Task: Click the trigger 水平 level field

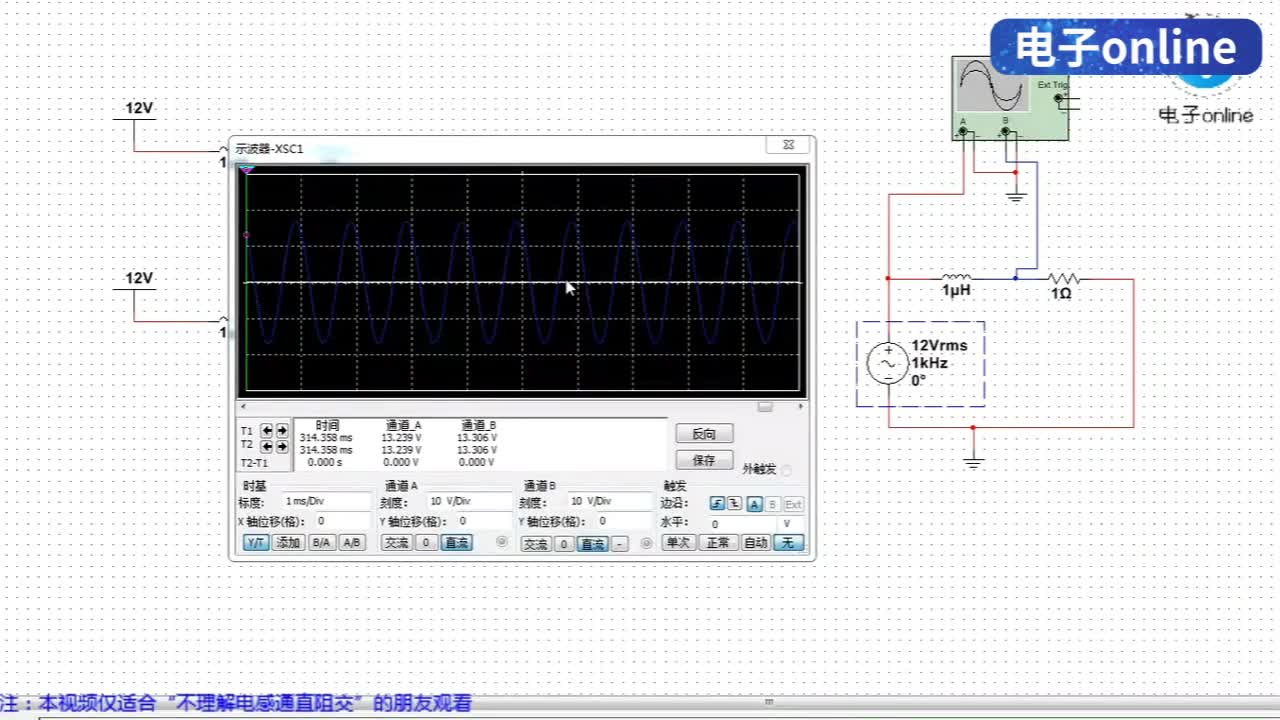Action: [x=742, y=524]
